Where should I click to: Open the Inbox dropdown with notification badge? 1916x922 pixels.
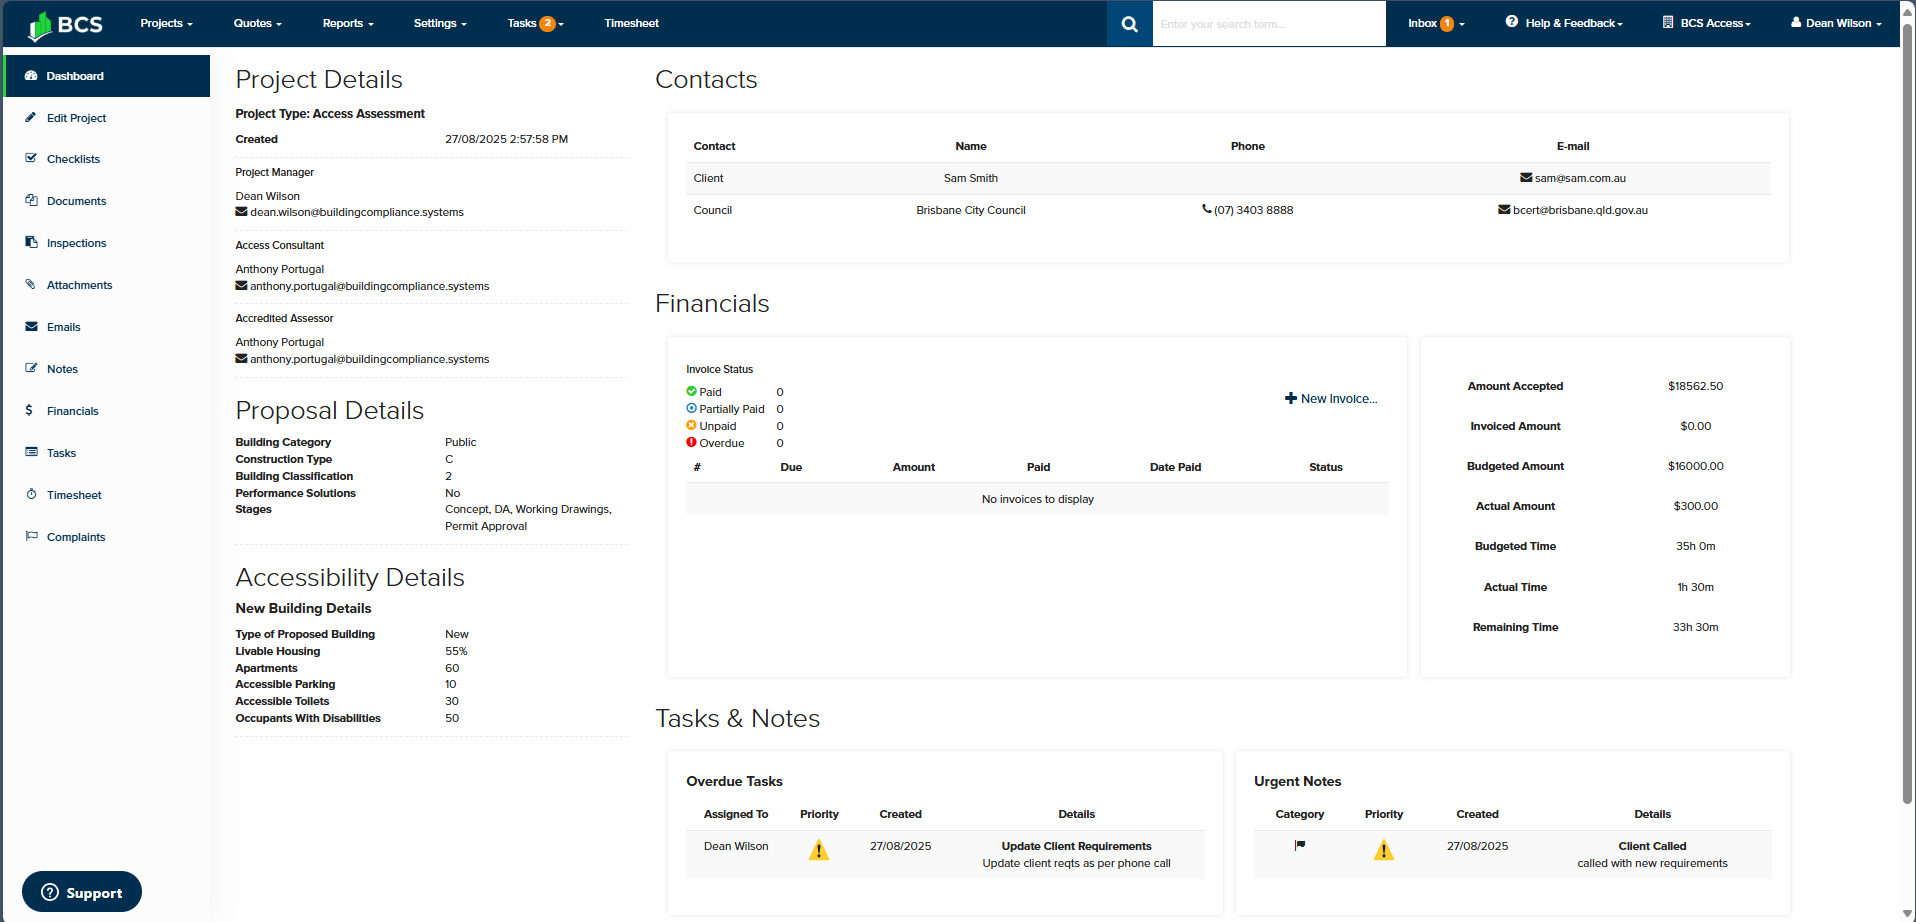coord(1435,23)
